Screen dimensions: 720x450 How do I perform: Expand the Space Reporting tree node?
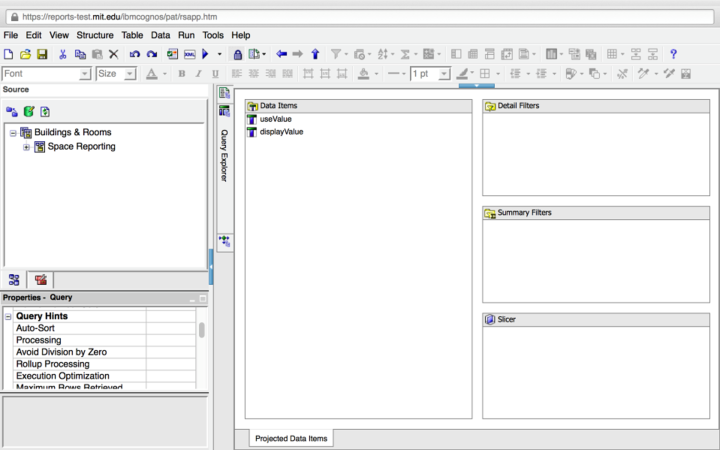pyautogui.click(x=26, y=147)
